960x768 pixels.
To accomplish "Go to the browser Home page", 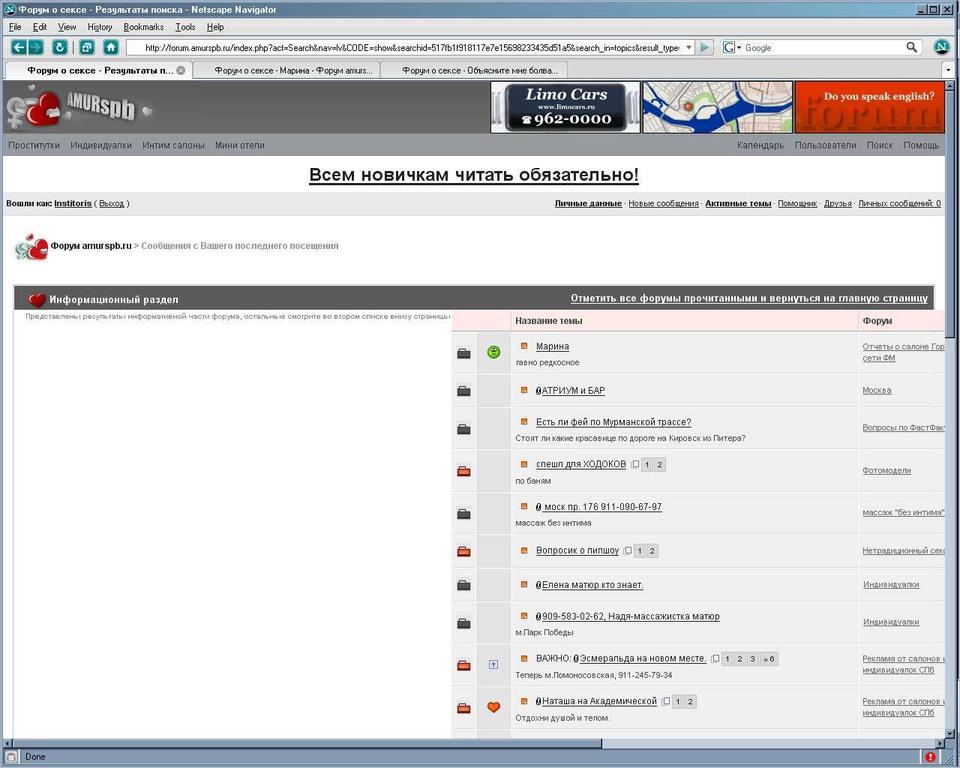I will point(110,47).
